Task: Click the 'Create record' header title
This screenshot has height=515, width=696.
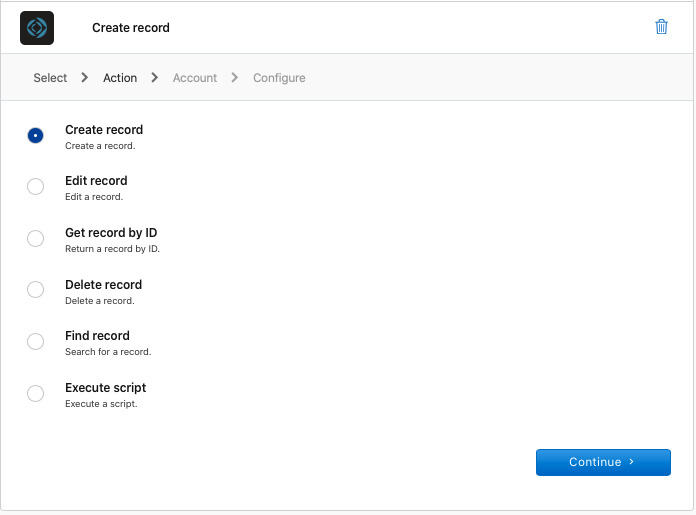Action: 131,28
